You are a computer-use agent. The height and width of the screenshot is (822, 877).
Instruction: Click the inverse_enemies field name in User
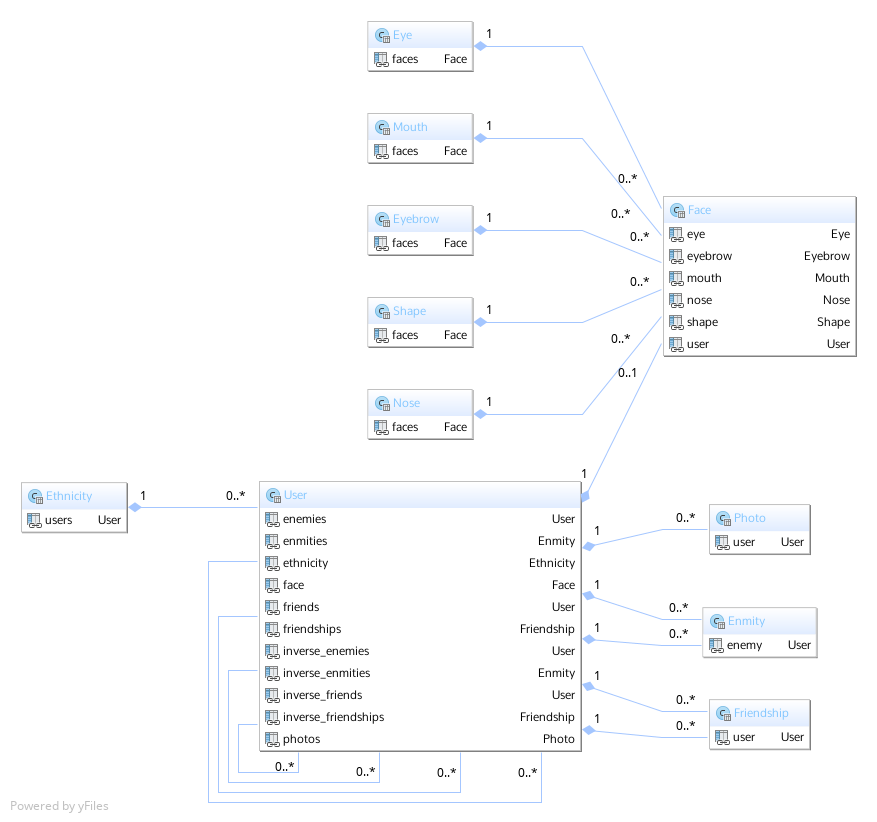click(326, 651)
